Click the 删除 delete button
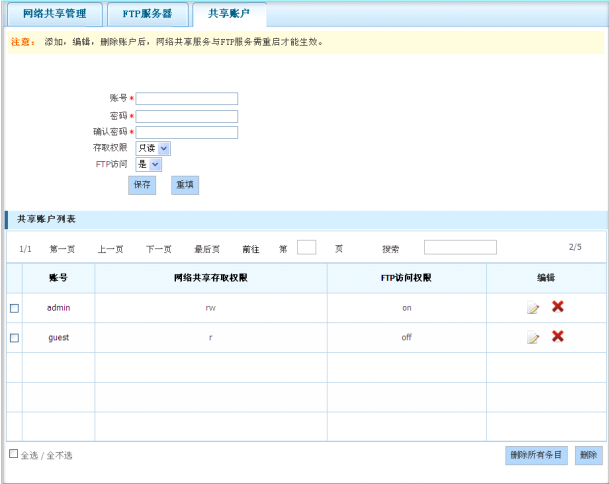Viewport: 609px width, 484px height. click(589, 455)
